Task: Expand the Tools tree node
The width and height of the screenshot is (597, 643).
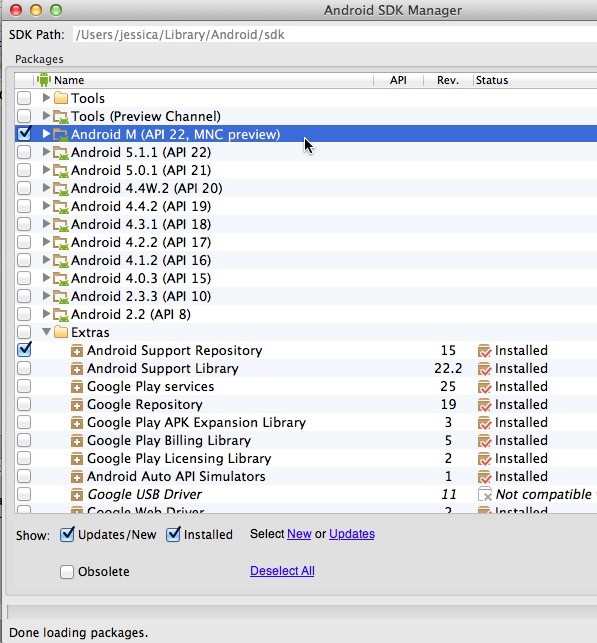Action: click(x=46, y=98)
